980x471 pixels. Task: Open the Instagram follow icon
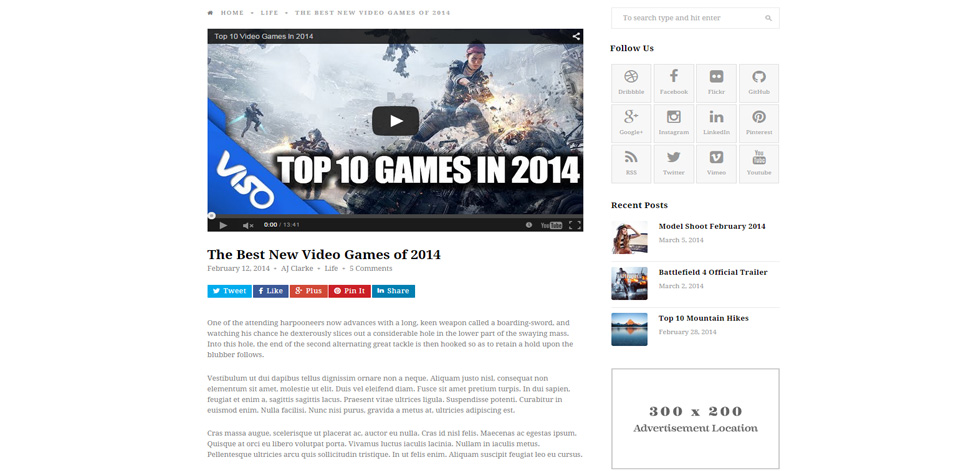click(674, 124)
